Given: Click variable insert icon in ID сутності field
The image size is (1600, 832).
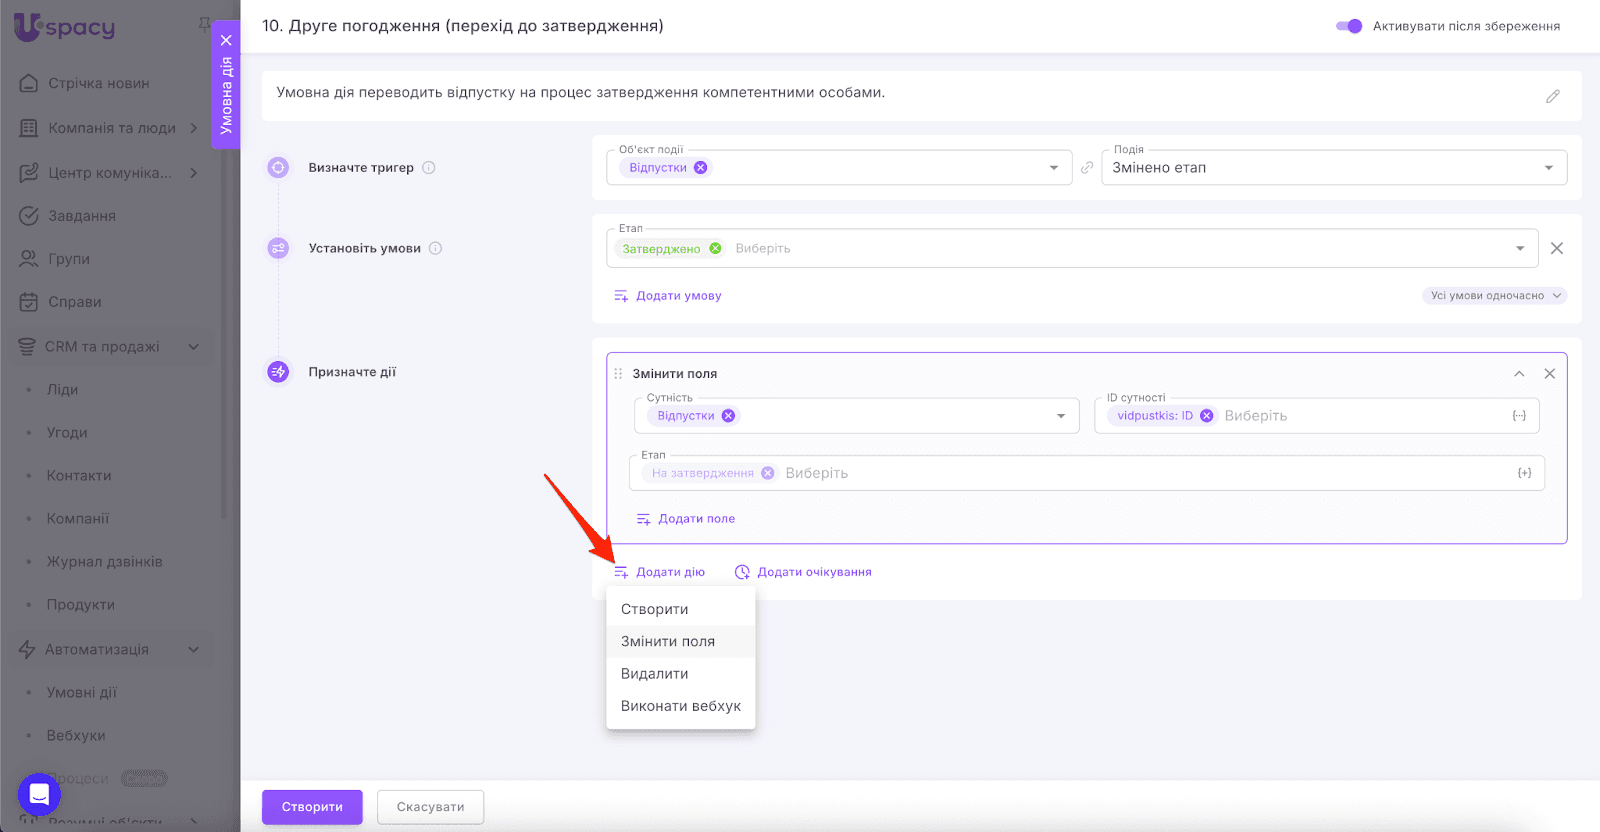Looking at the screenshot, I should click(1518, 416).
